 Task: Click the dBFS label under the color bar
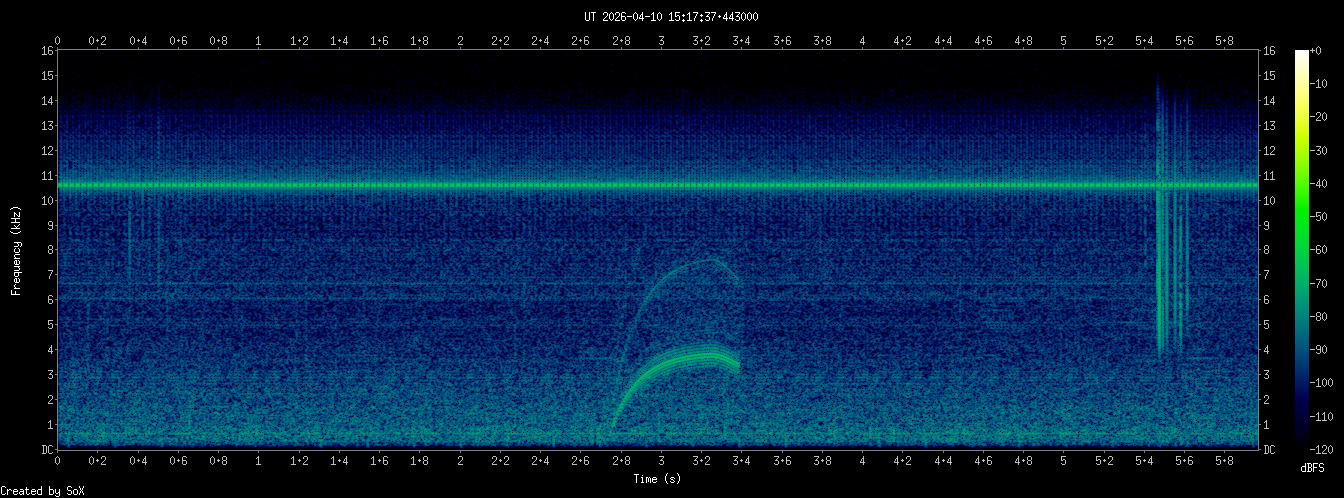point(1313,468)
